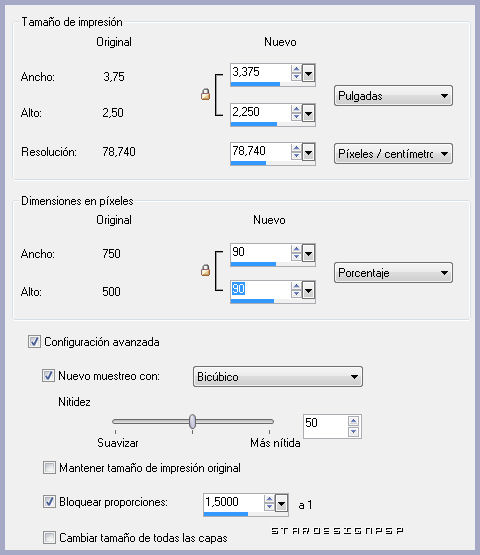Open slider popup beside resolution 78,740
This screenshot has width=480, height=555.
coord(308,153)
